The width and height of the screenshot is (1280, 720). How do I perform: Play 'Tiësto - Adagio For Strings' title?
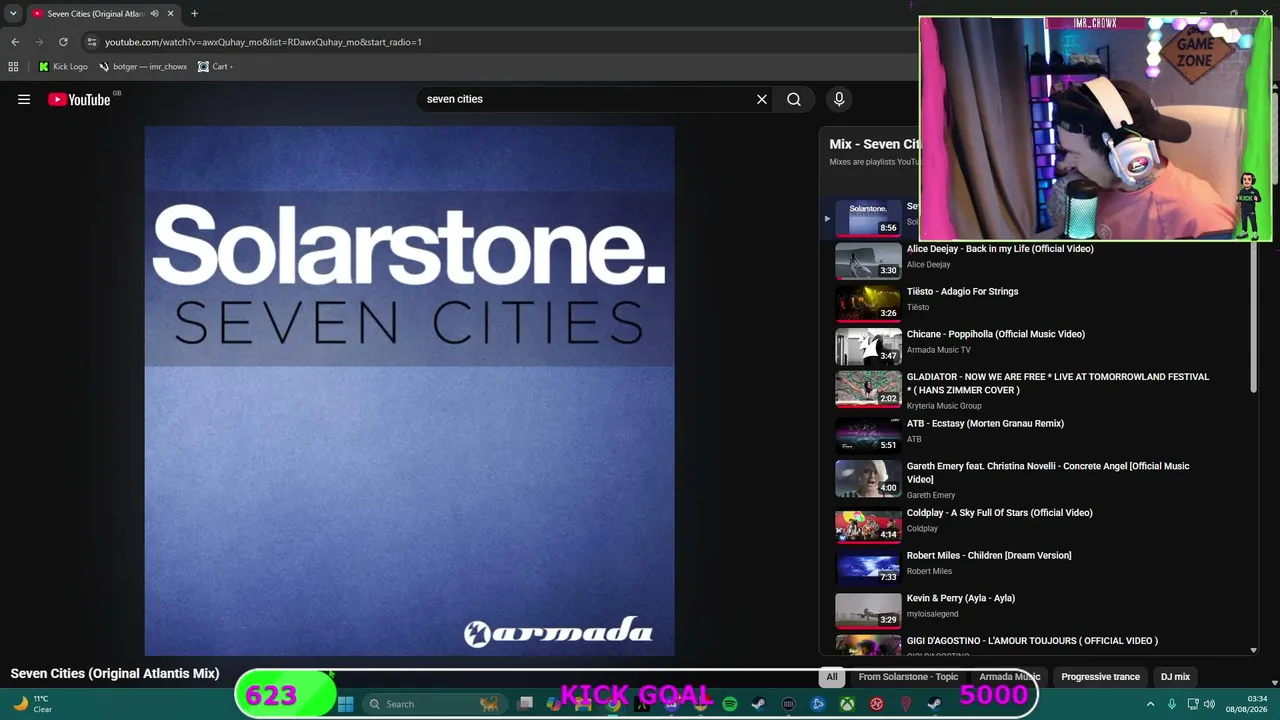962,292
